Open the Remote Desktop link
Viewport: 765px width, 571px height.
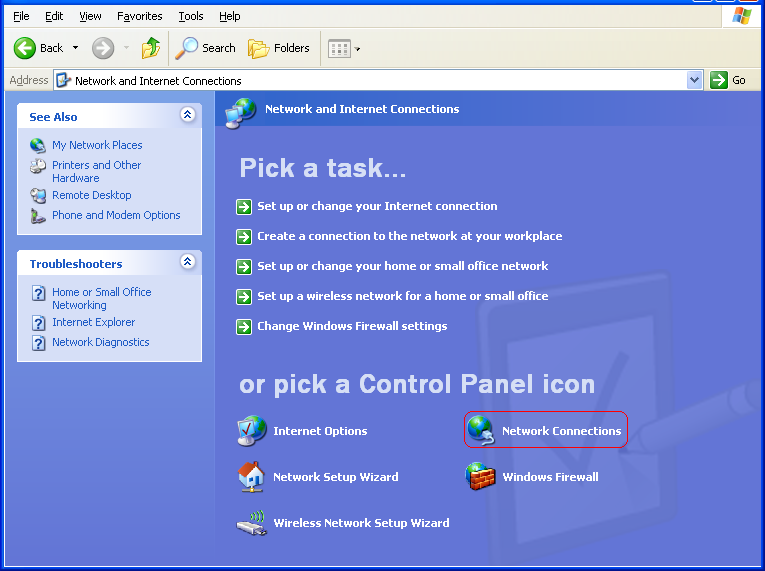tap(92, 195)
